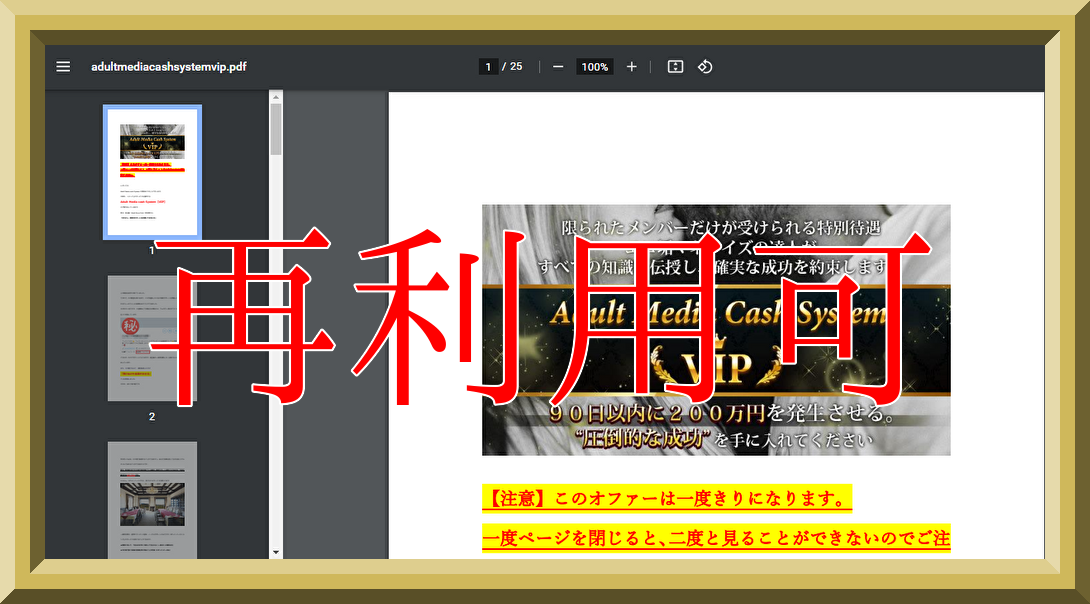Image resolution: width=1090 pixels, height=604 pixels.
Task: Click the 100% zoom level field
Action: pyautogui.click(x=595, y=67)
